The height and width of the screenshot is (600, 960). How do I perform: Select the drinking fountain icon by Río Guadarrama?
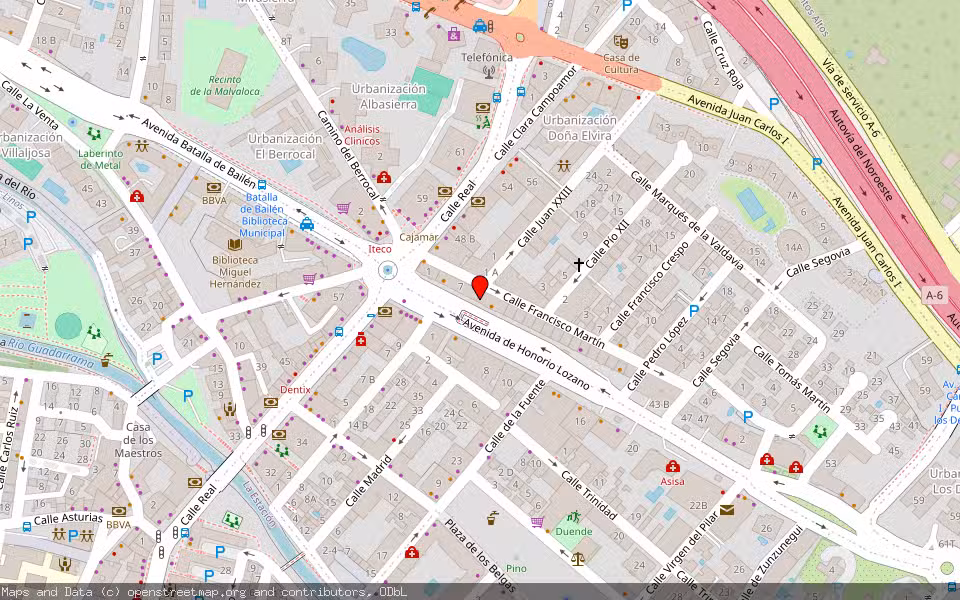(106, 359)
